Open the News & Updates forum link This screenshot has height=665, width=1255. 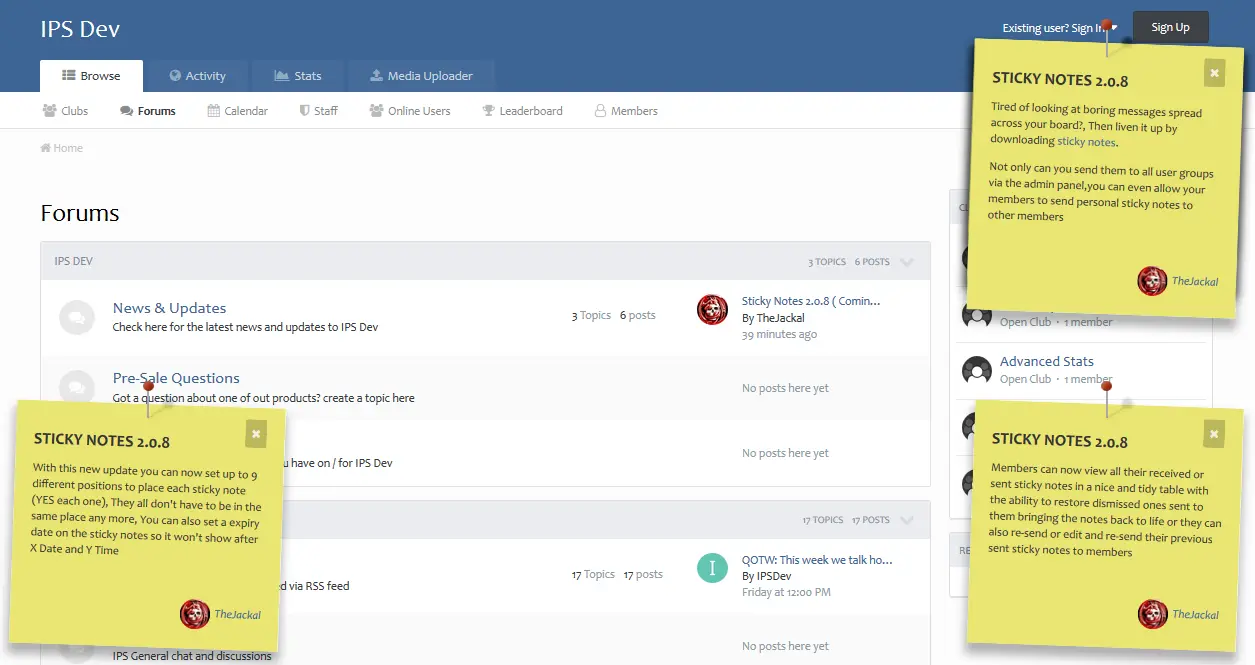[169, 308]
